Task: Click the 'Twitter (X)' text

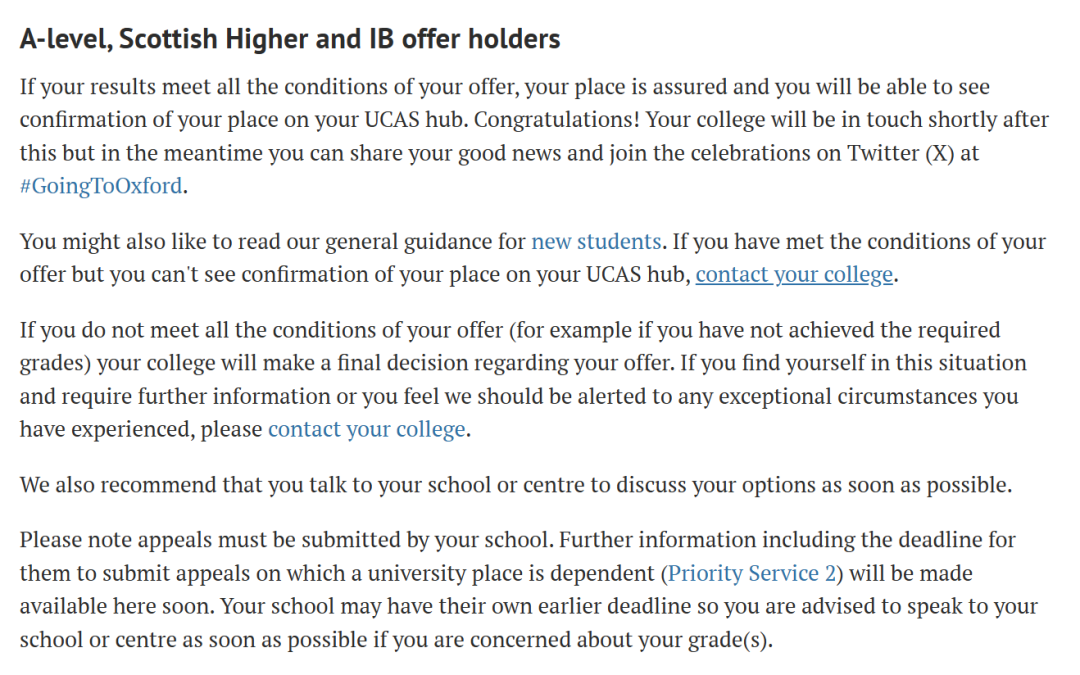Action: [x=900, y=153]
